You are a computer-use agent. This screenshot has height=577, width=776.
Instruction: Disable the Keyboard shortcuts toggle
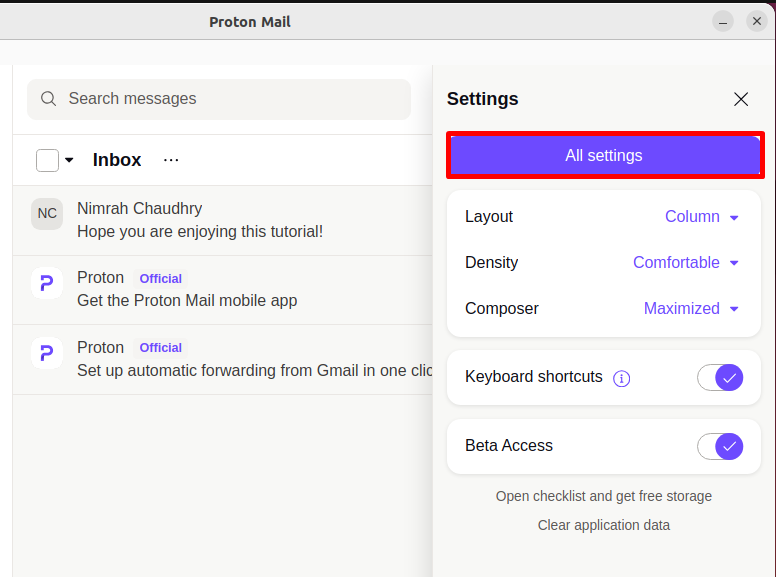[x=720, y=377]
